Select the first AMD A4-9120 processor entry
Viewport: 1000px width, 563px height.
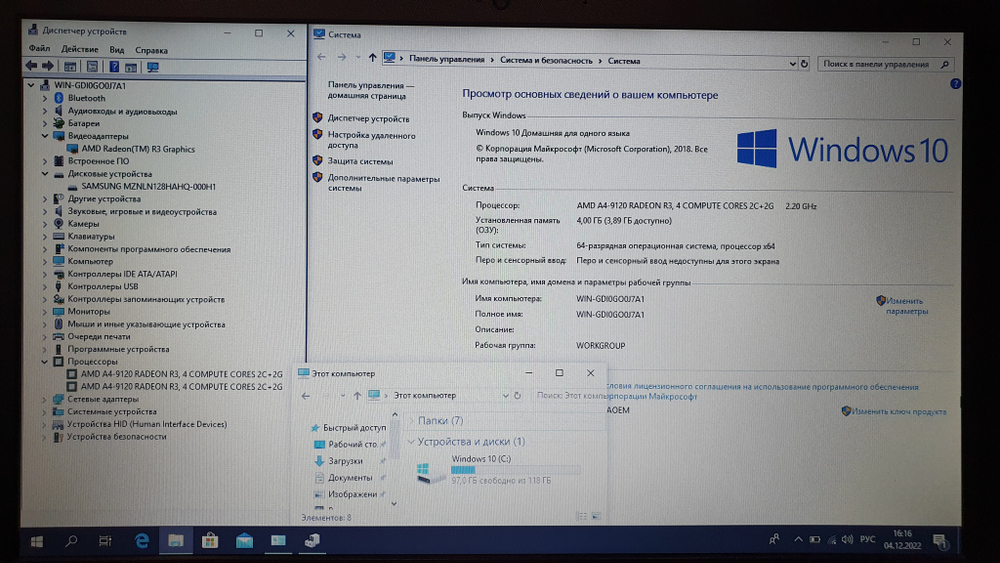(181, 374)
